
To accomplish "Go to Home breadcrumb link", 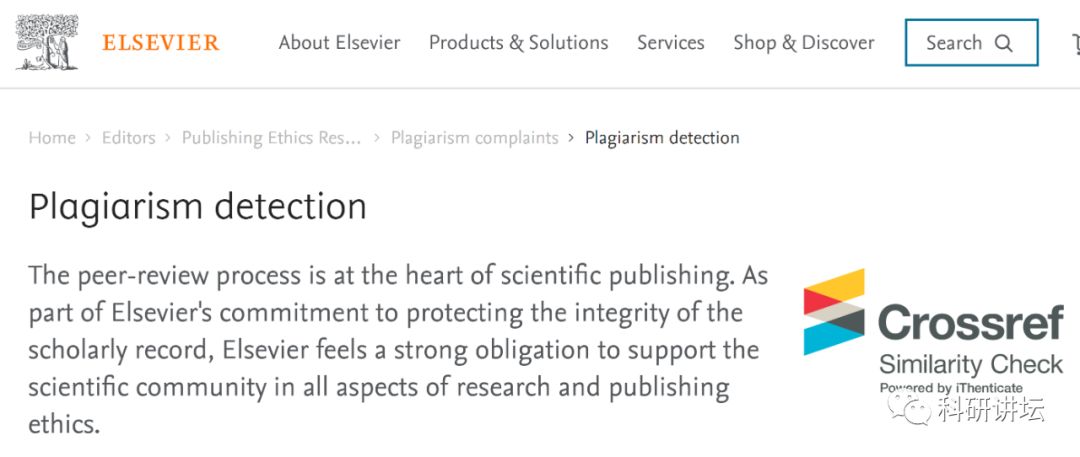I will click(52, 138).
